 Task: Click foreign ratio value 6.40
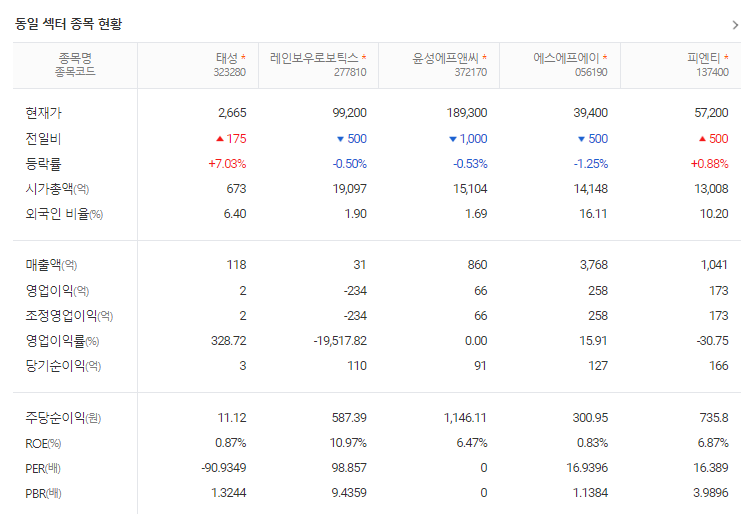tap(235, 214)
